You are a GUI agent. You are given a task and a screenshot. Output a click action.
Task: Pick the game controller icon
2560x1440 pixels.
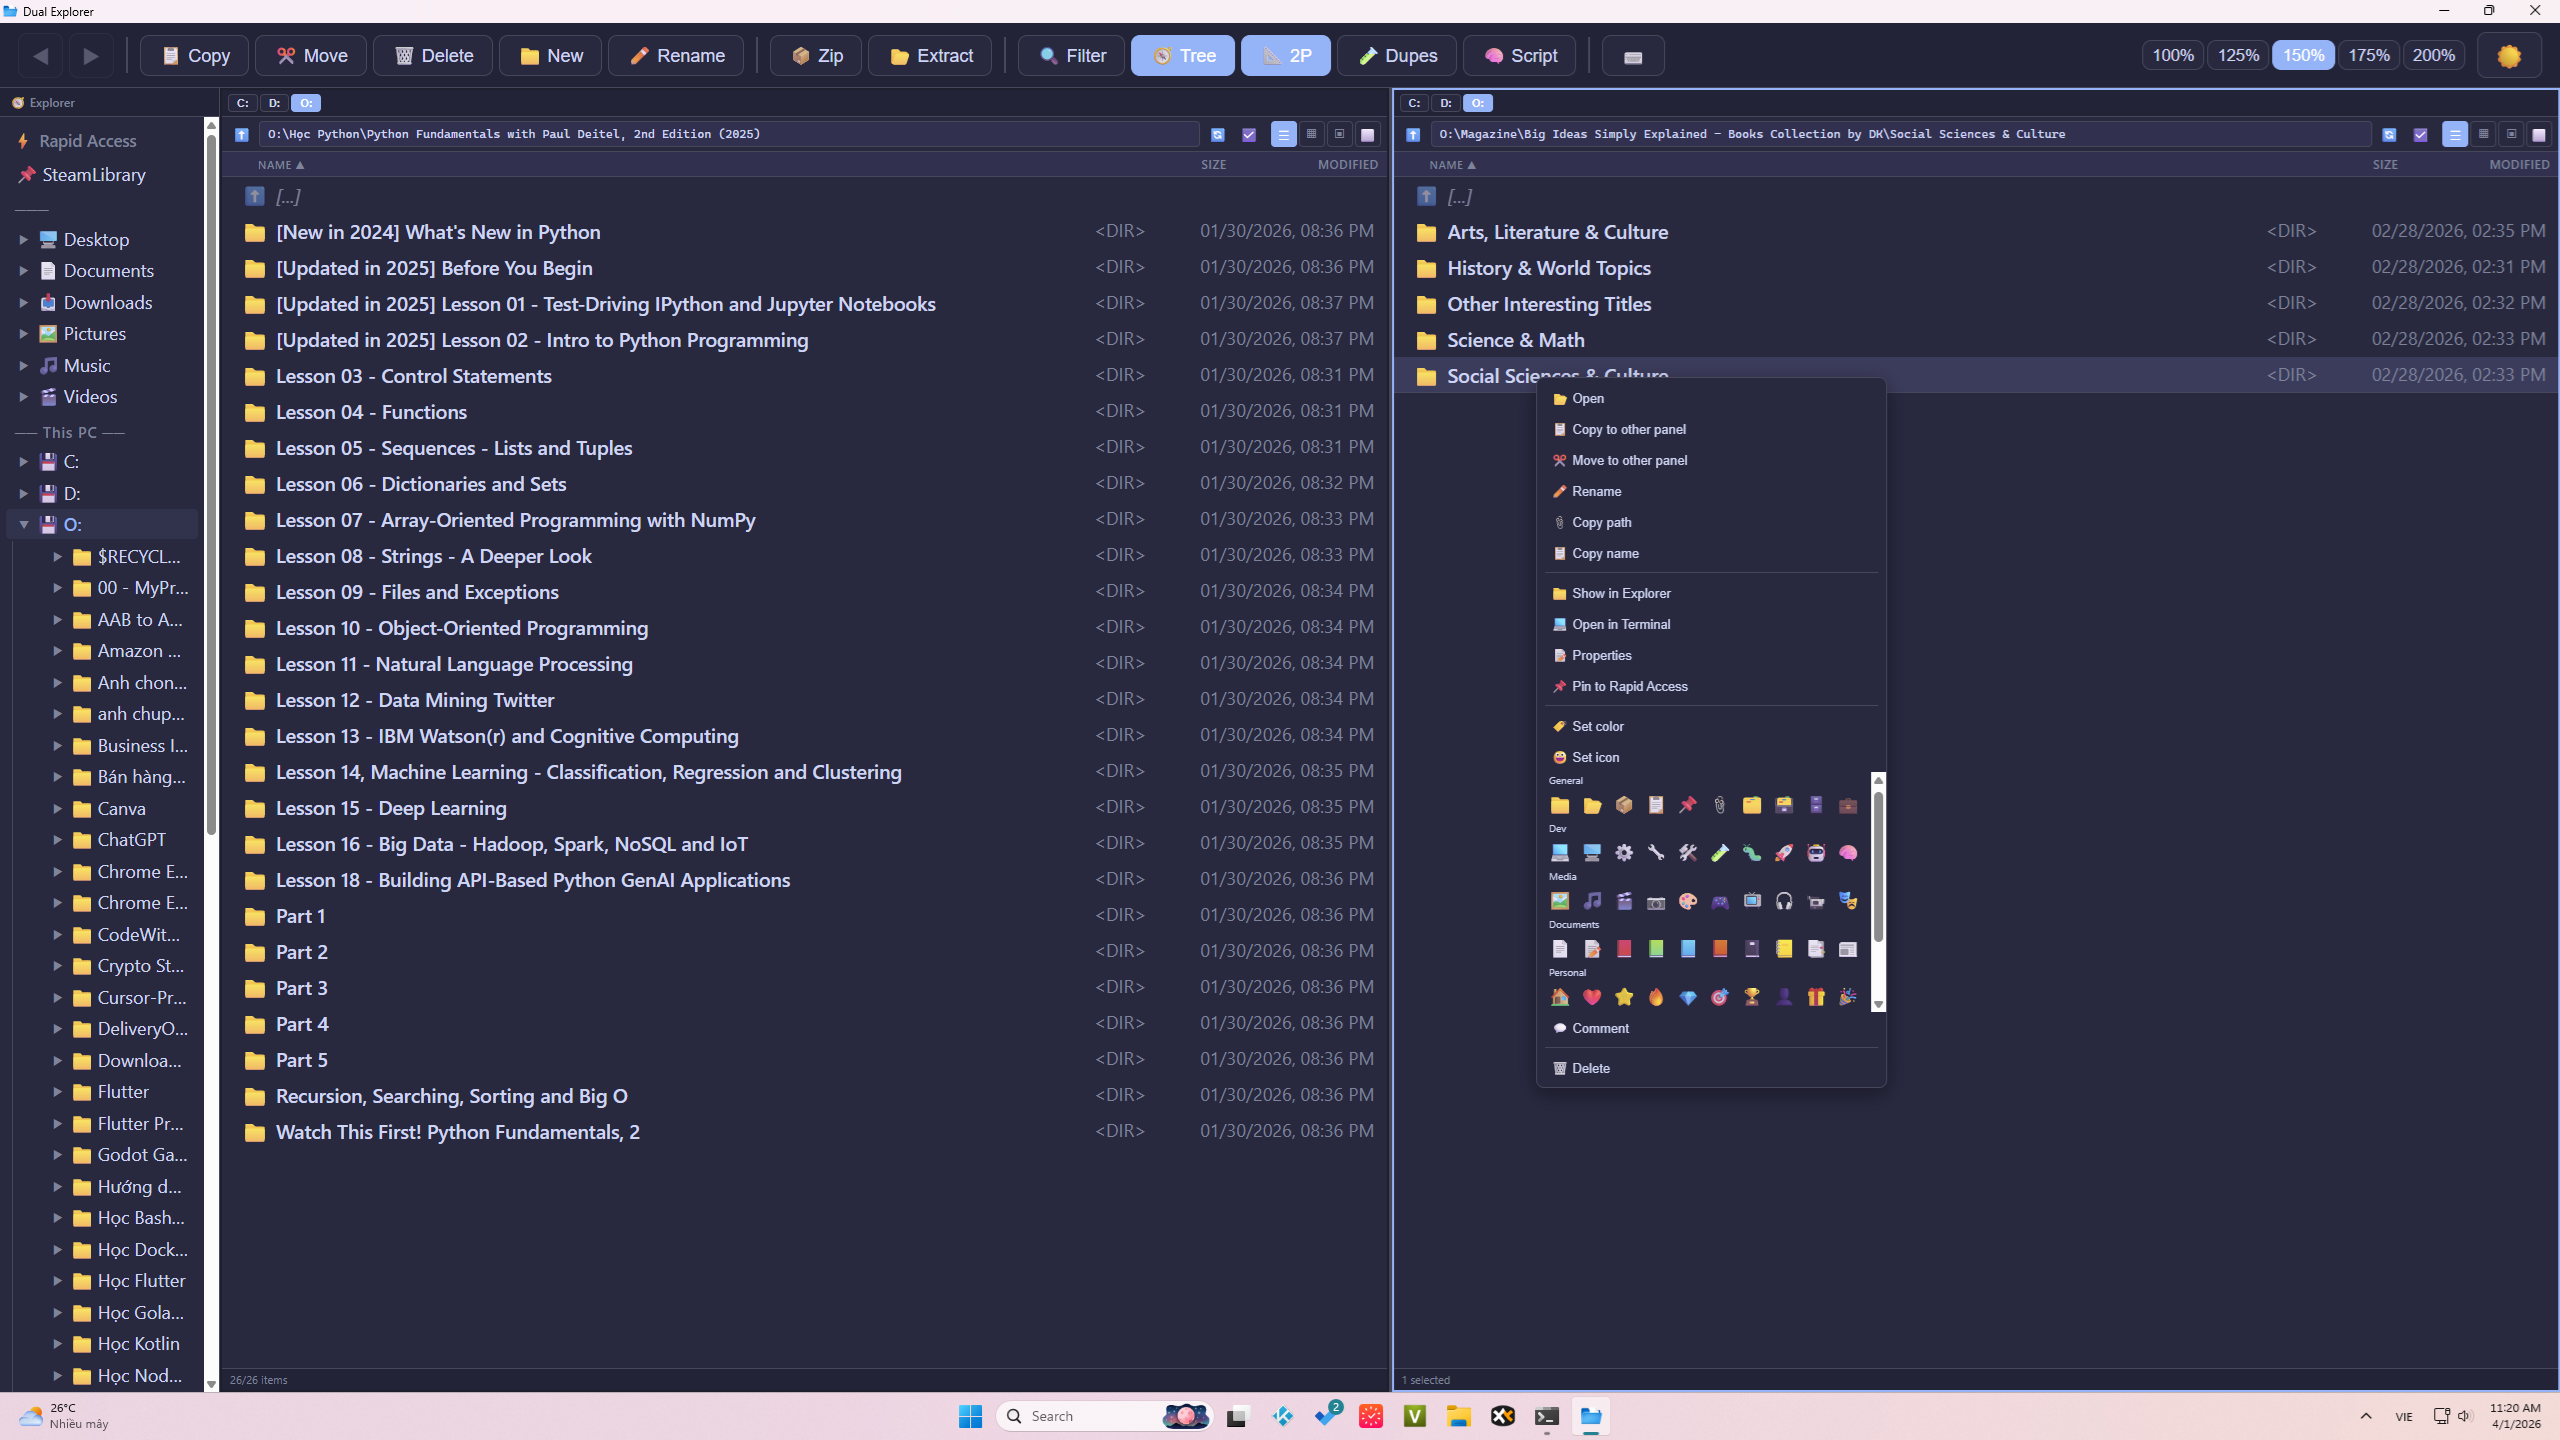pos(1720,901)
